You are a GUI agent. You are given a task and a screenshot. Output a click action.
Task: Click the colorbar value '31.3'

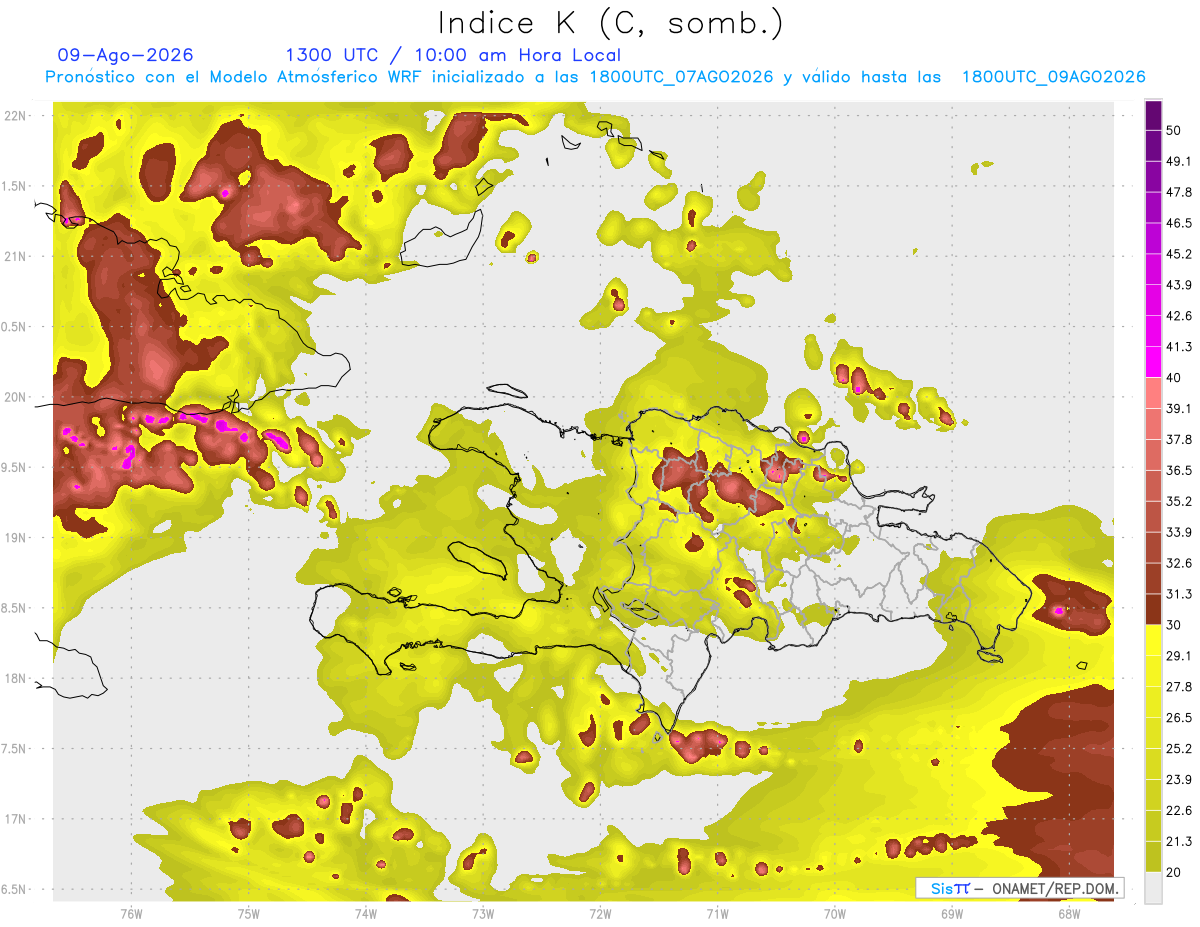[x=1179, y=594]
